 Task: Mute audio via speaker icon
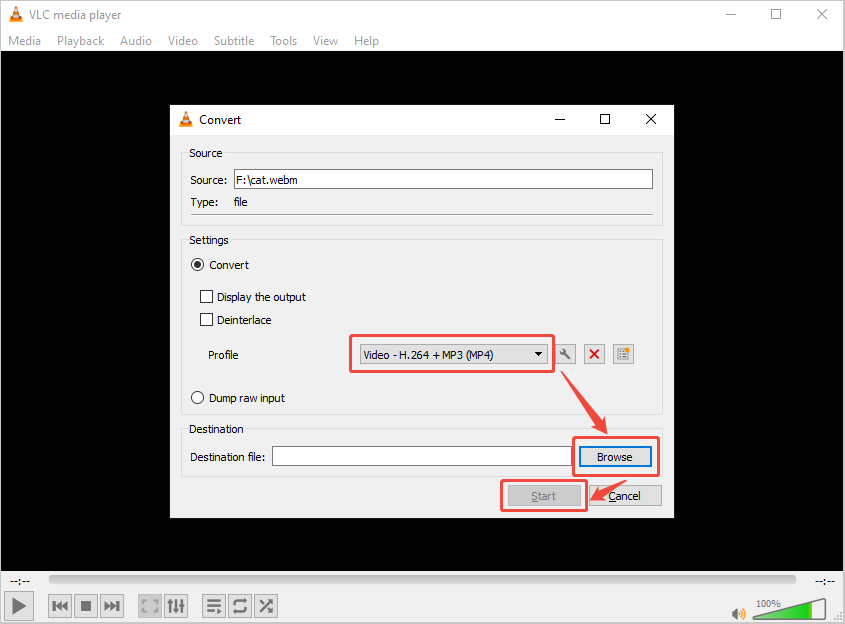pyautogui.click(x=738, y=614)
